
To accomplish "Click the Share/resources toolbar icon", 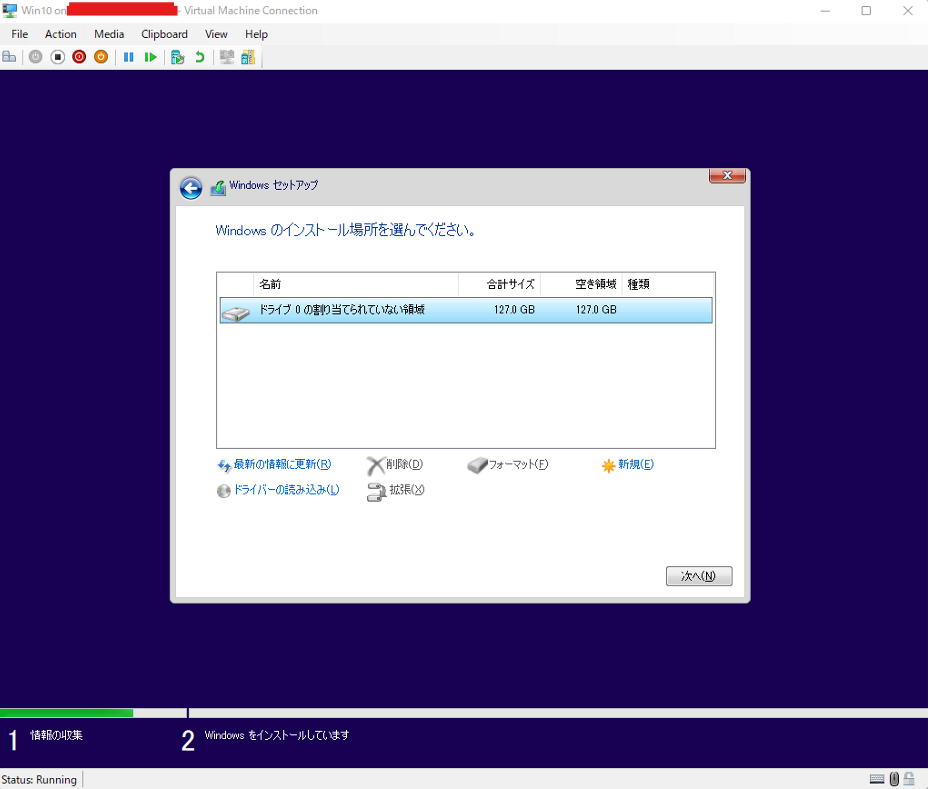I will 248,57.
